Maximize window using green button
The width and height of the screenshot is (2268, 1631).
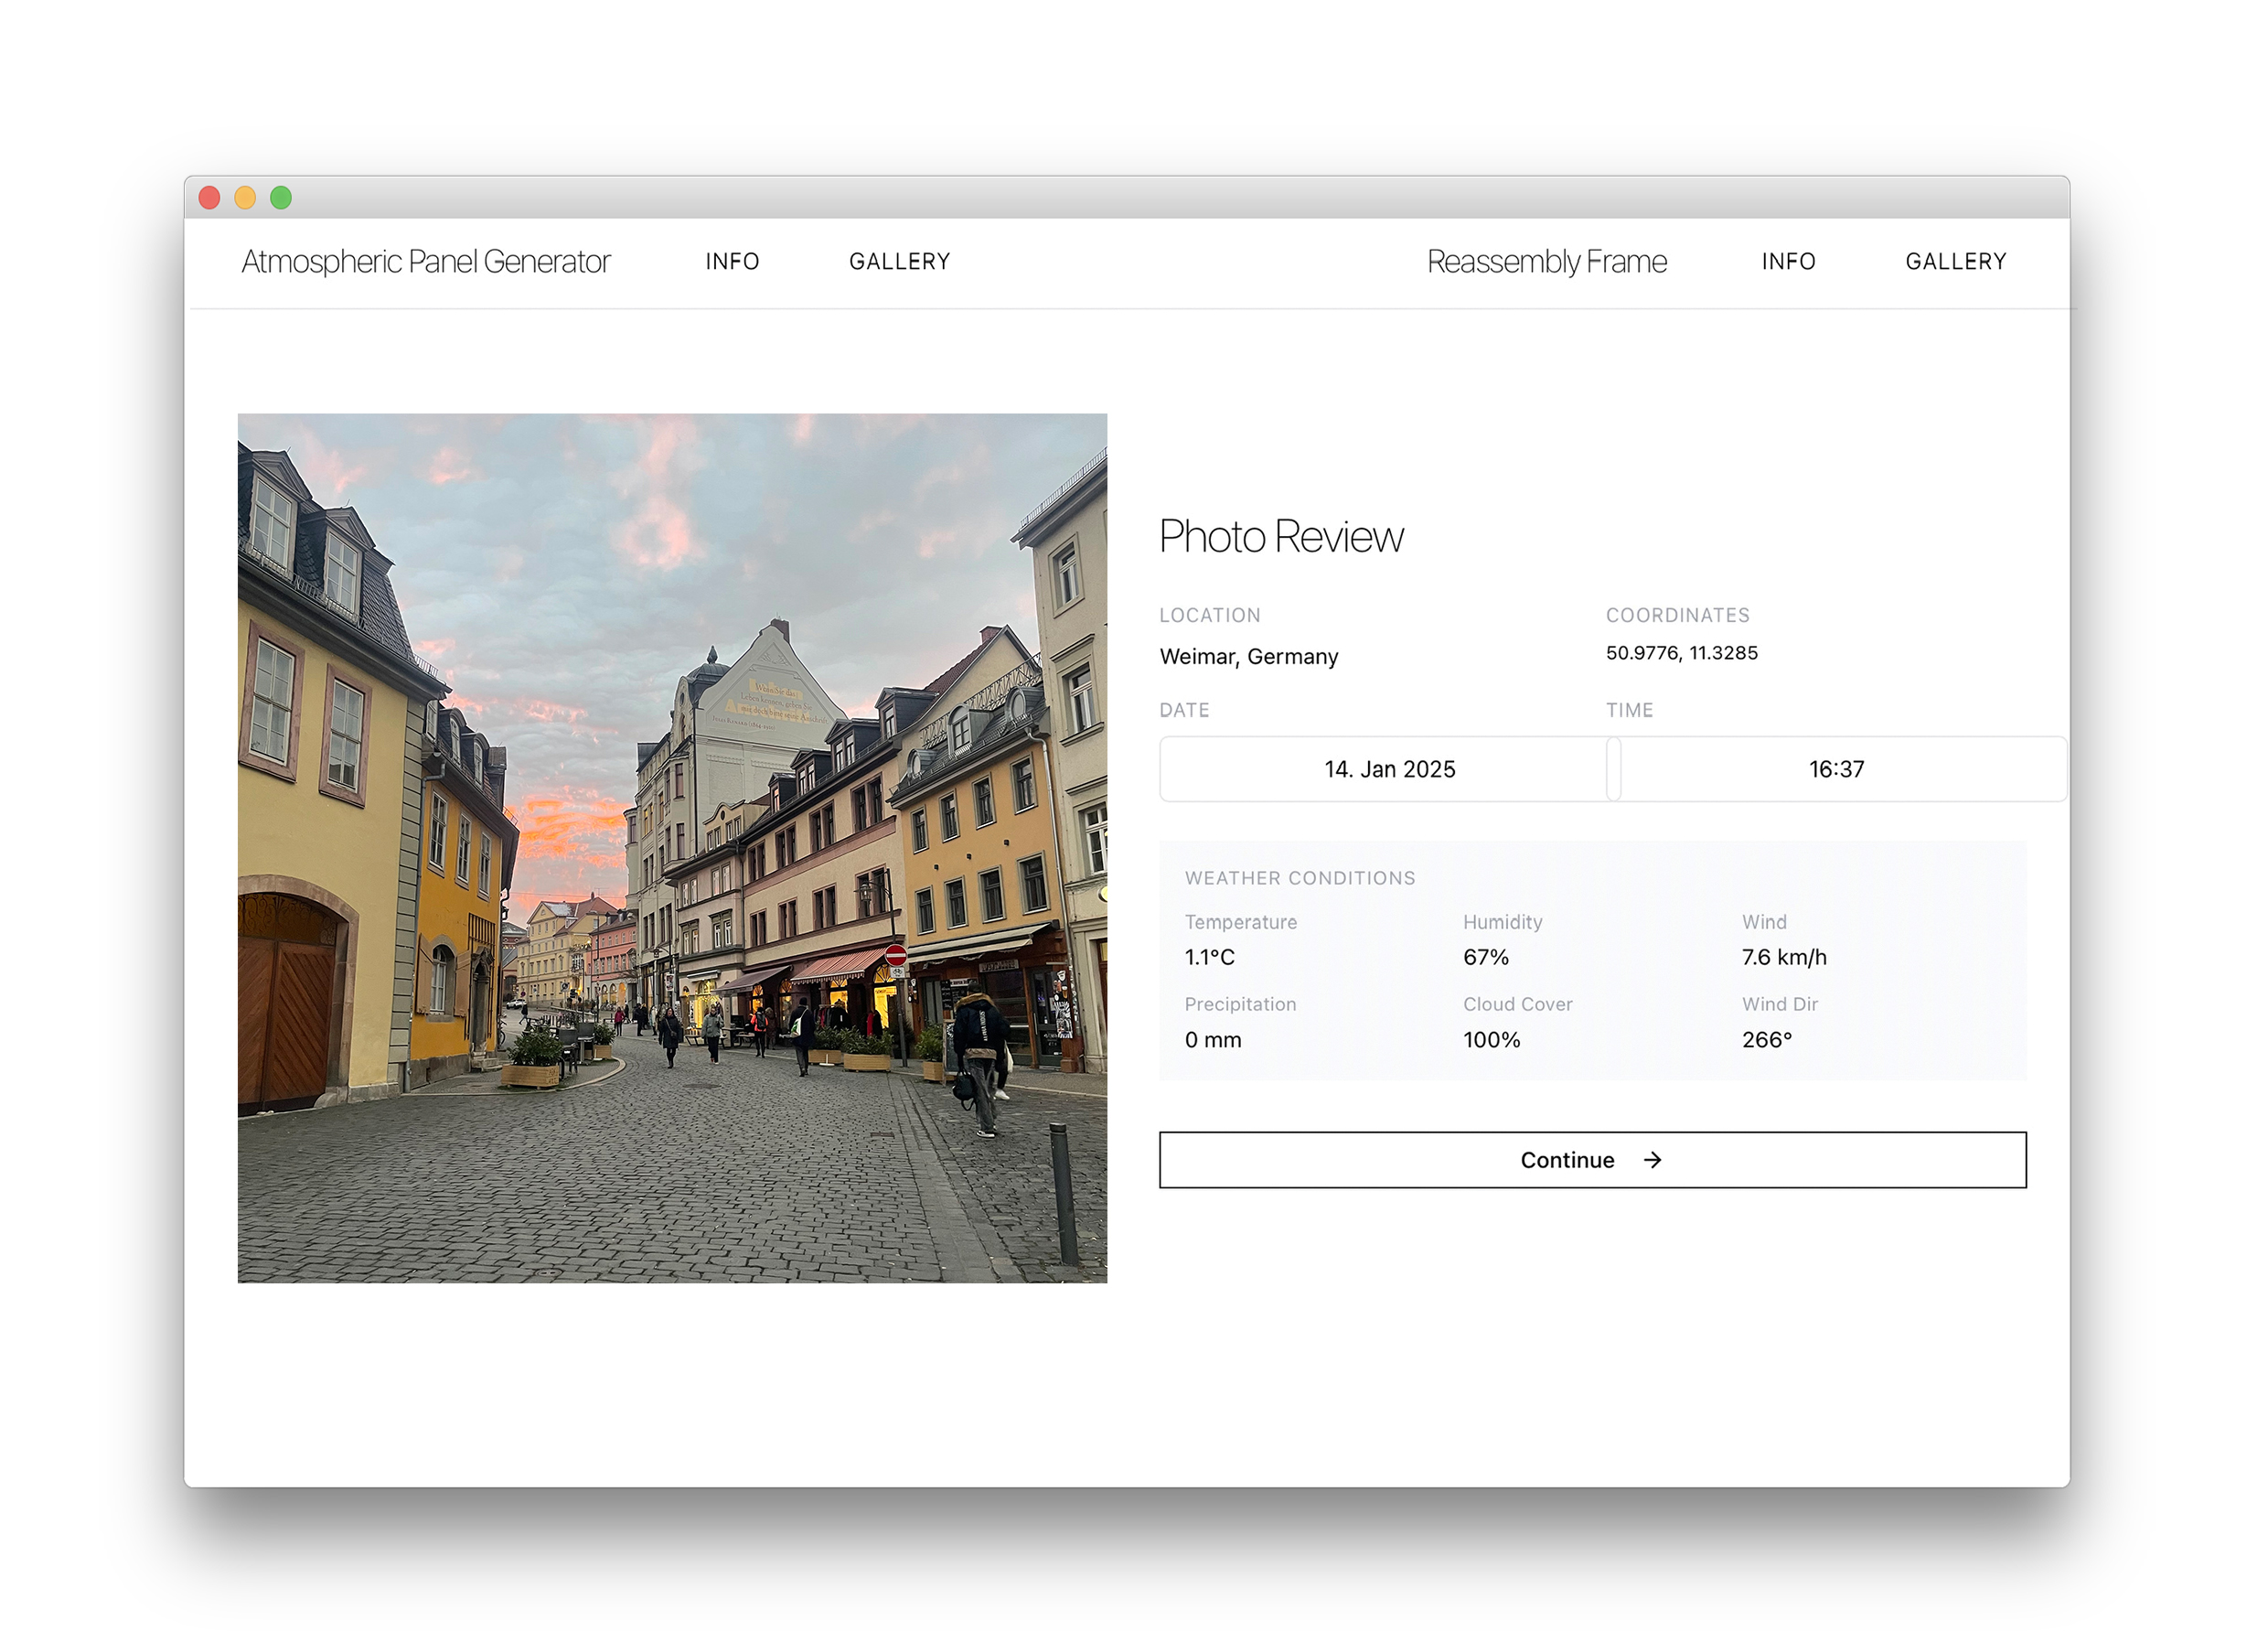281,198
